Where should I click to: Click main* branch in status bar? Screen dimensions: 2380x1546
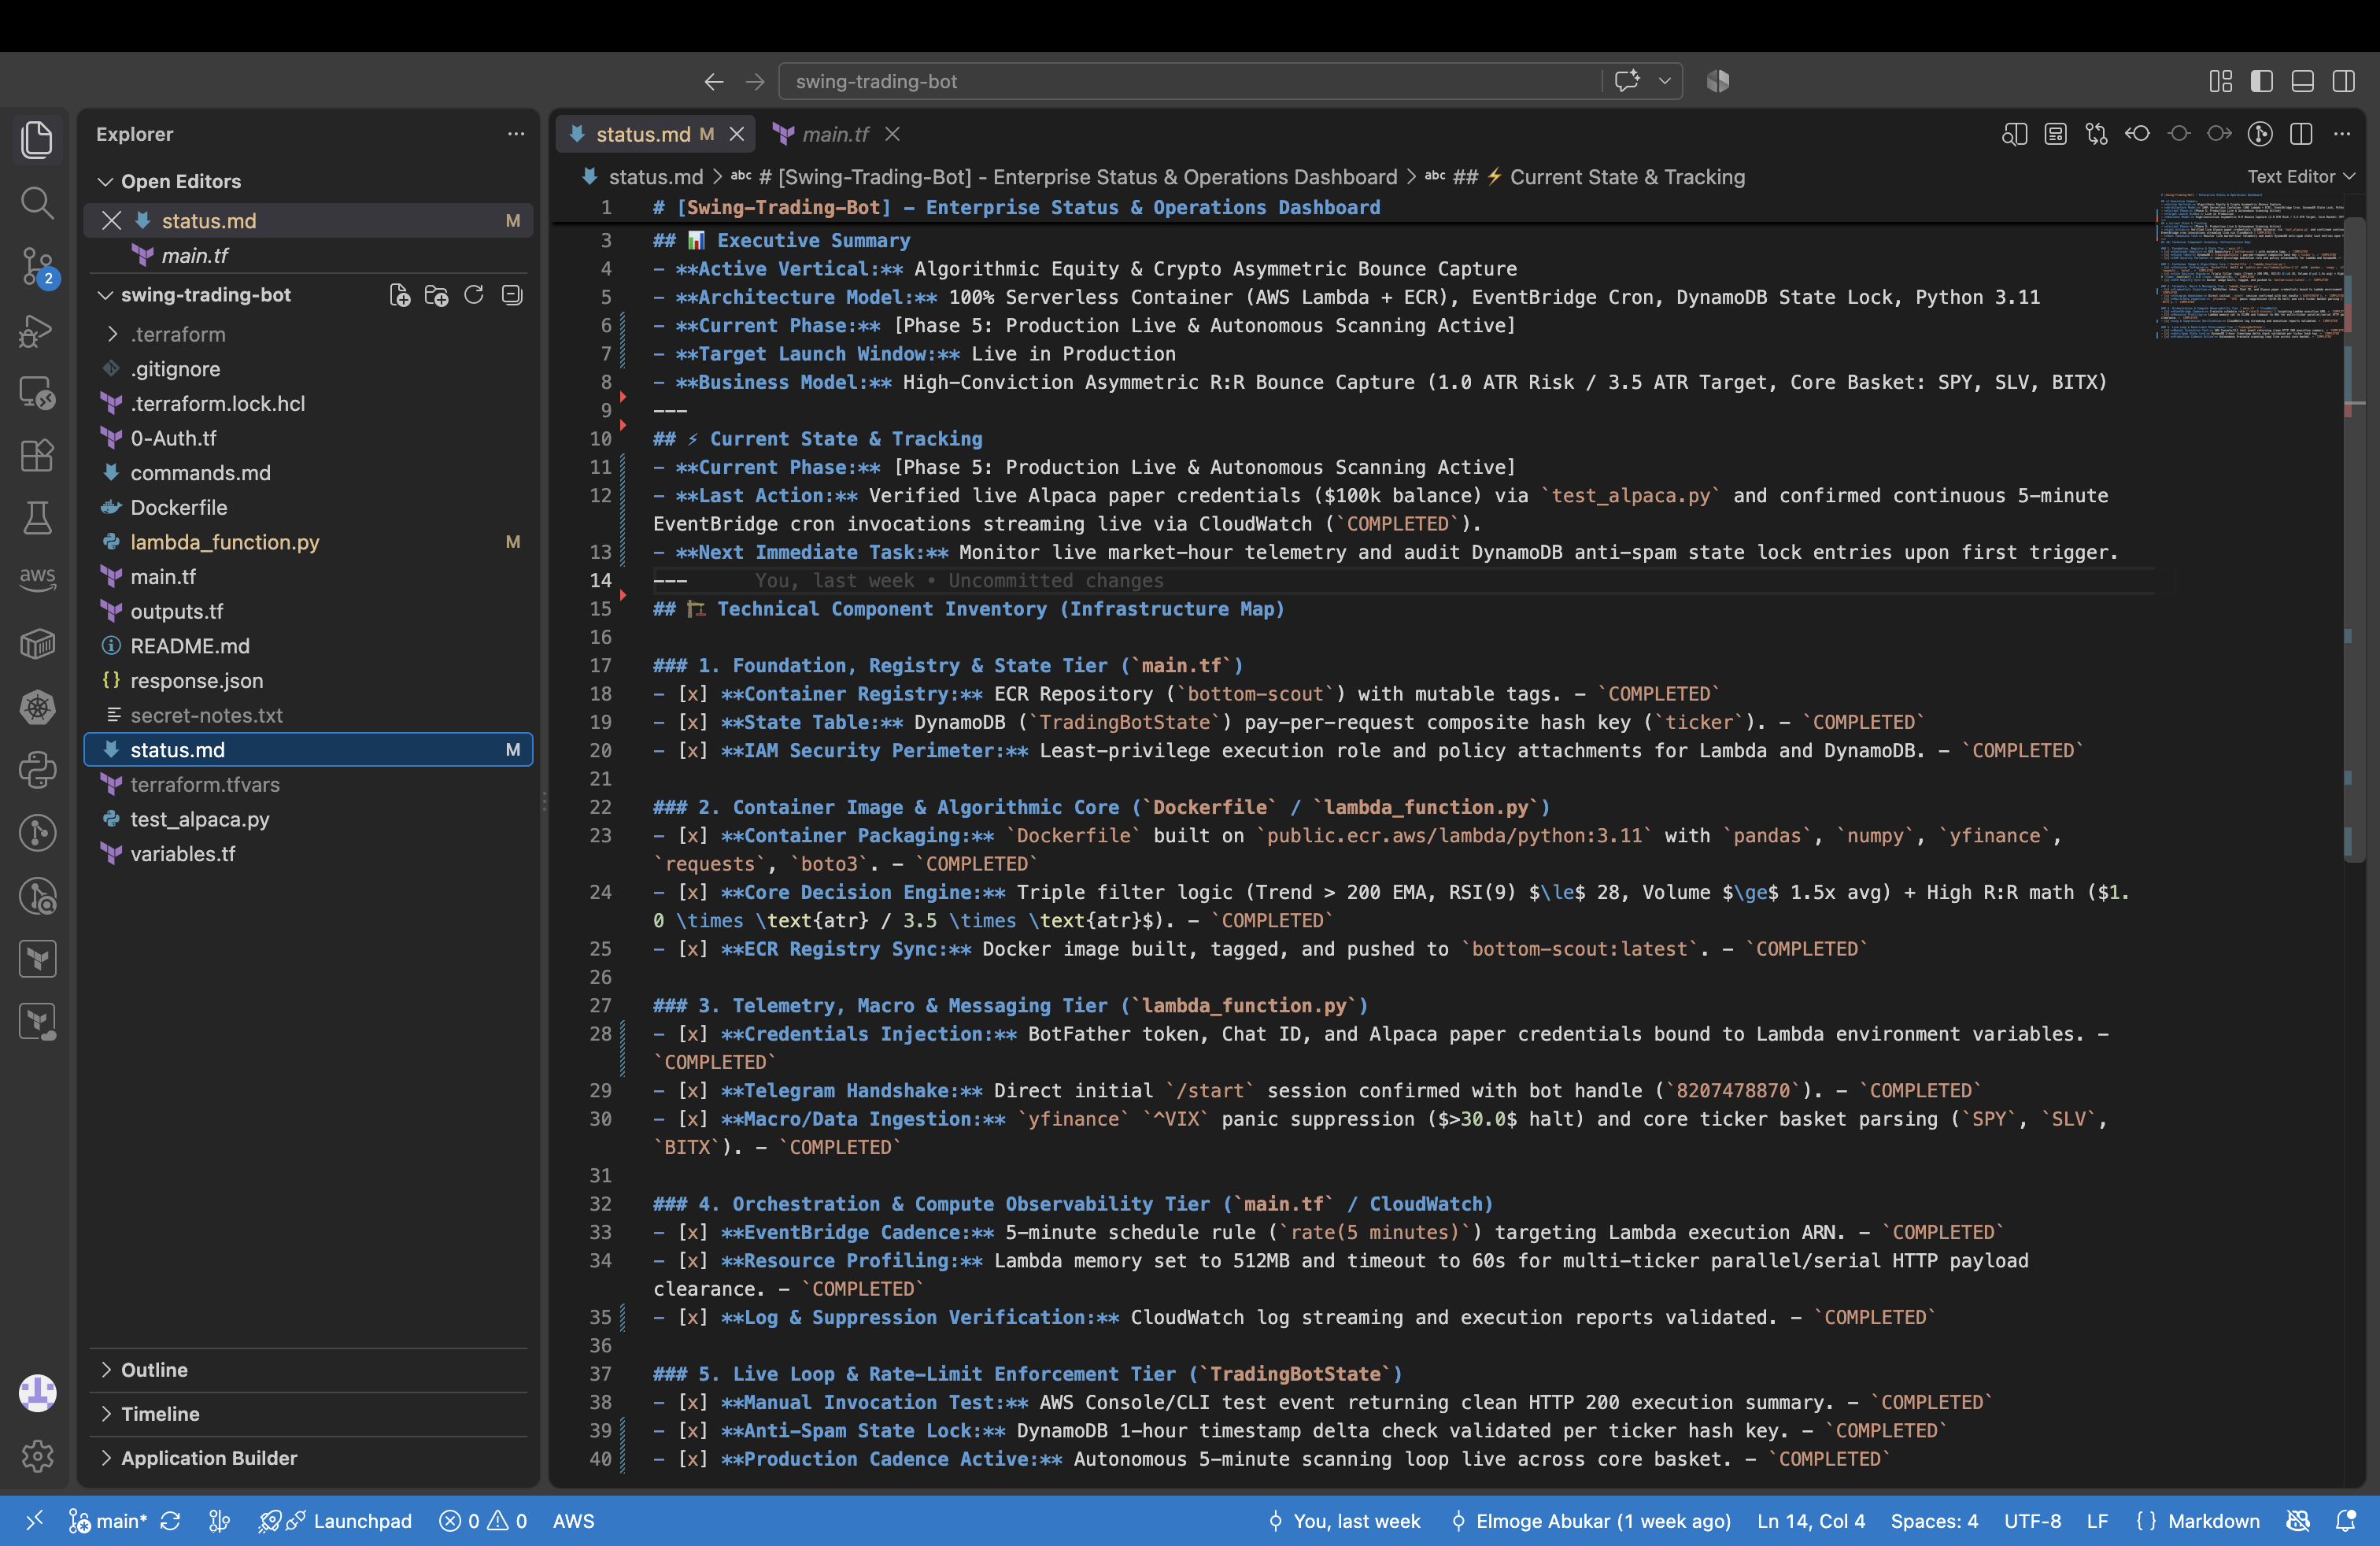[x=107, y=1520]
